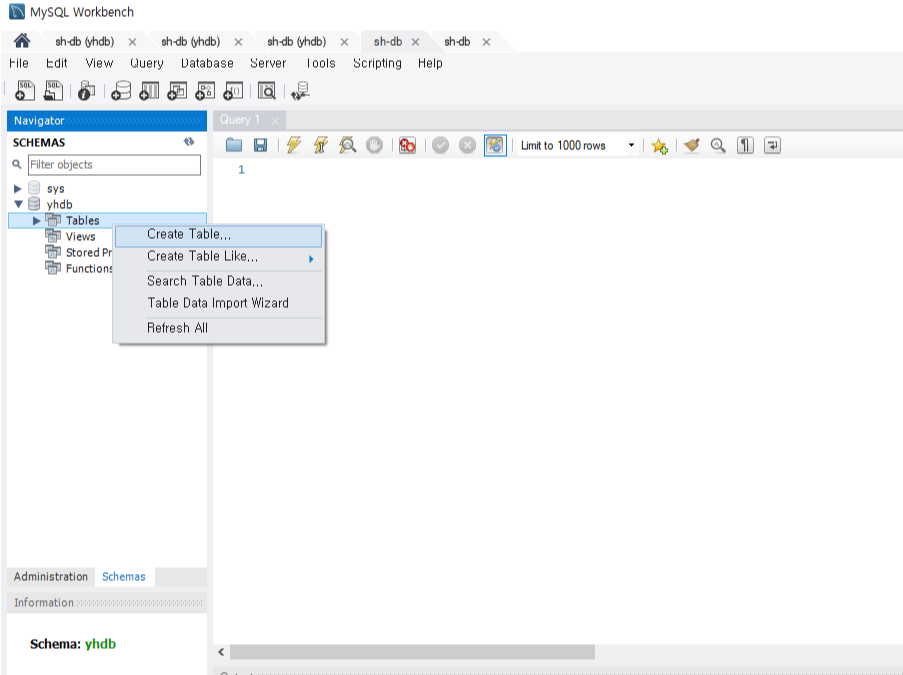This screenshot has width=903, height=675.
Task: Open a SQL script file icon
Action: point(54,90)
